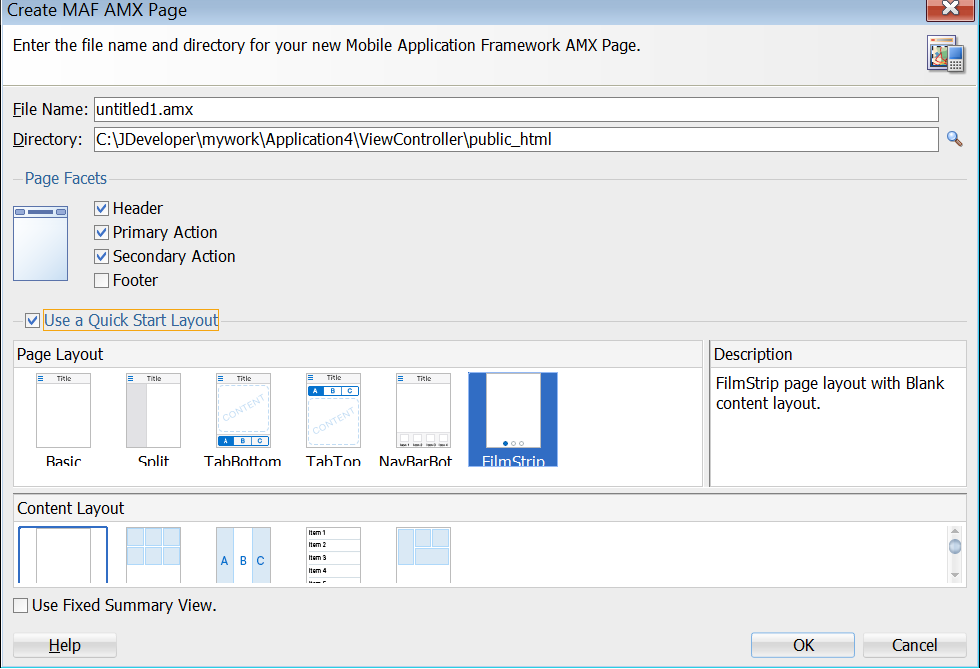Click the content layout scrollbar down arrow
The height and width of the screenshot is (669, 980).
(954, 575)
